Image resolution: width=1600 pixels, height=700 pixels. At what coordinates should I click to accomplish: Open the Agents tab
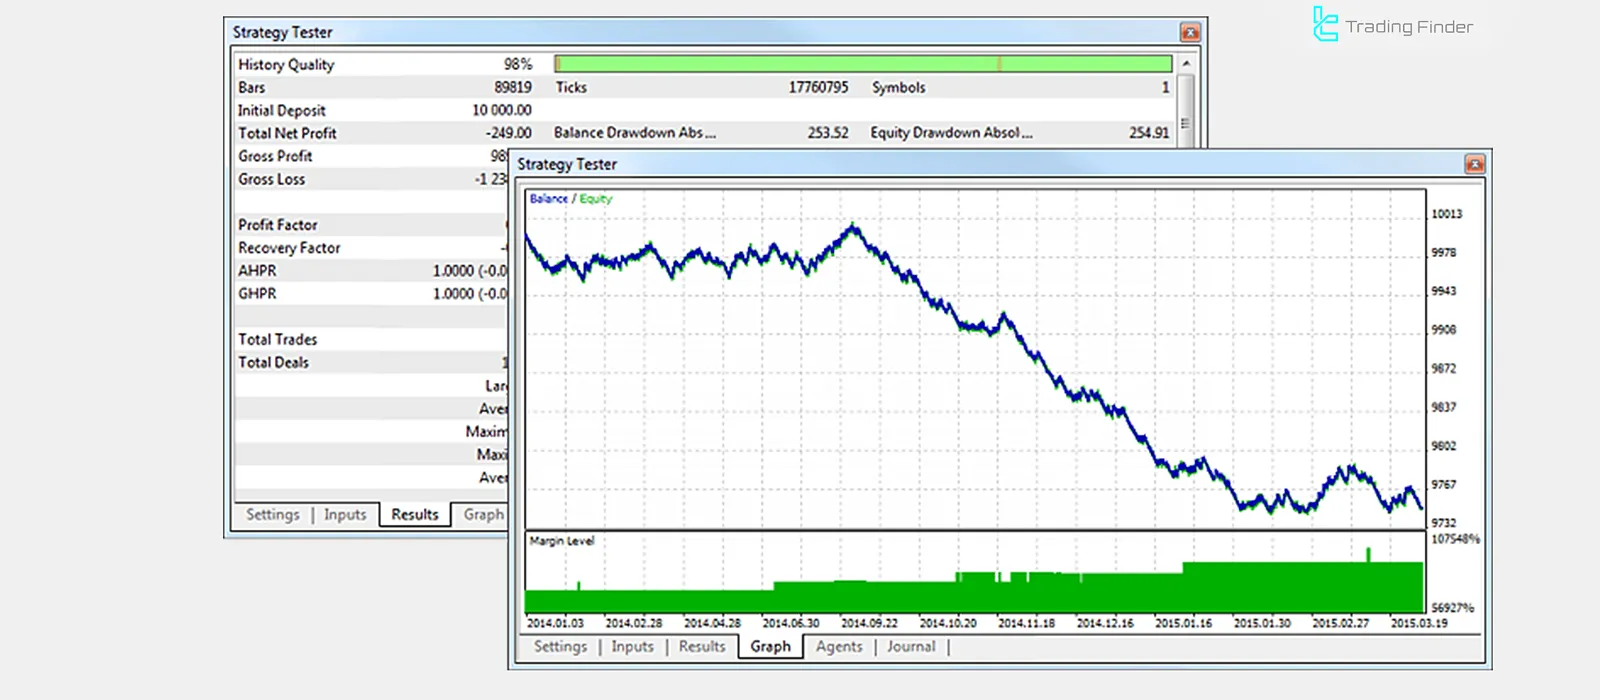point(838,647)
